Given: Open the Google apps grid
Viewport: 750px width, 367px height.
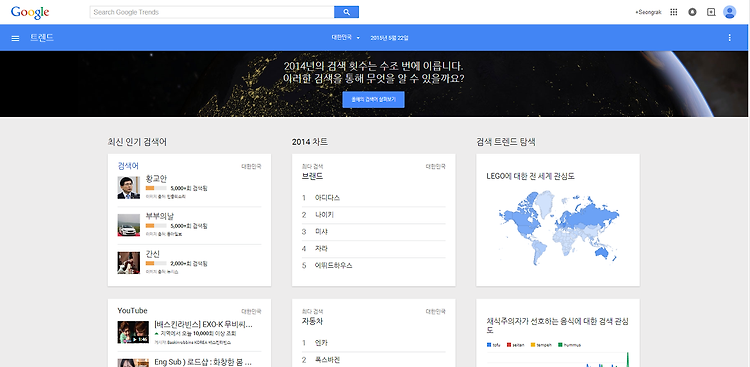Looking at the screenshot, I should pyautogui.click(x=673, y=12).
